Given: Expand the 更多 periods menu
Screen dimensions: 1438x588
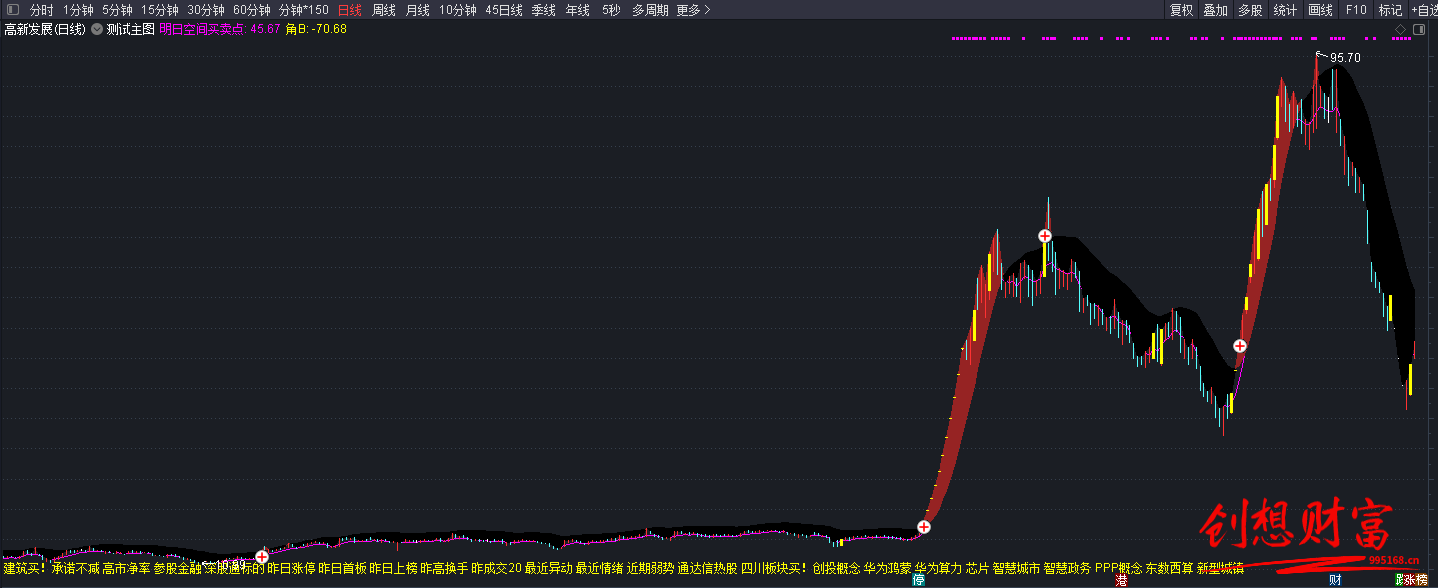Looking at the screenshot, I should pyautogui.click(x=693, y=10).
